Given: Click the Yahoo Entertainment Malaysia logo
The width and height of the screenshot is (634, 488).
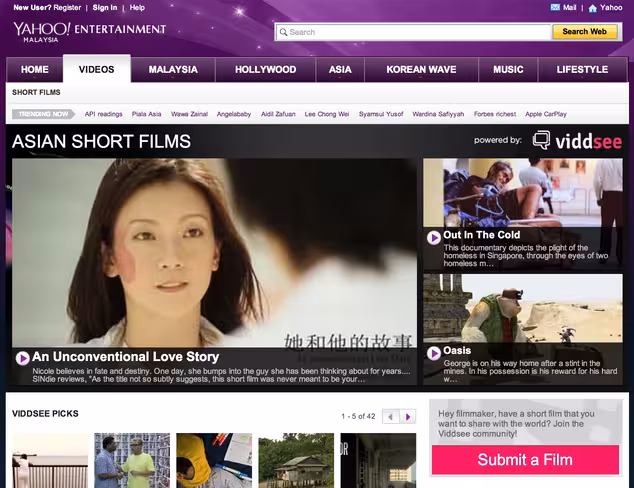Looking at the screenshot, I should 89,32.
